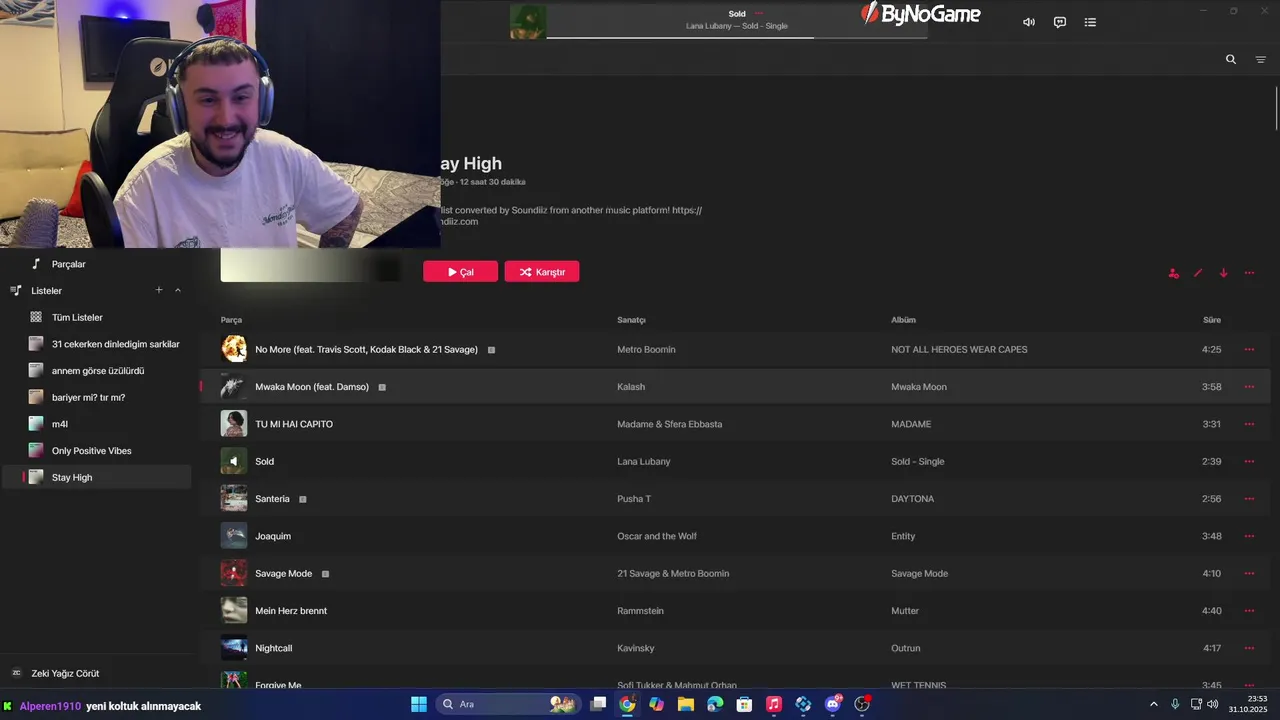
Task: Open the play queue list icon
Action: click(x=1090, y=22)
